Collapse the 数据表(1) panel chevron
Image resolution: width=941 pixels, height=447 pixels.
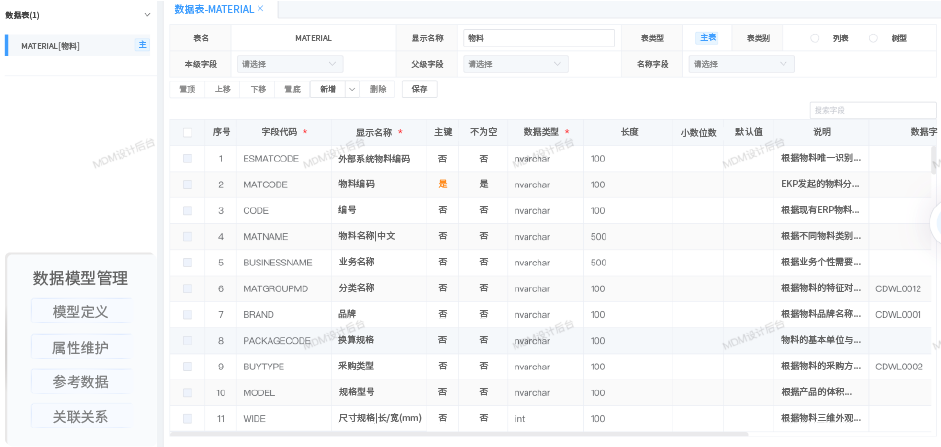click(x=147, y=15)
